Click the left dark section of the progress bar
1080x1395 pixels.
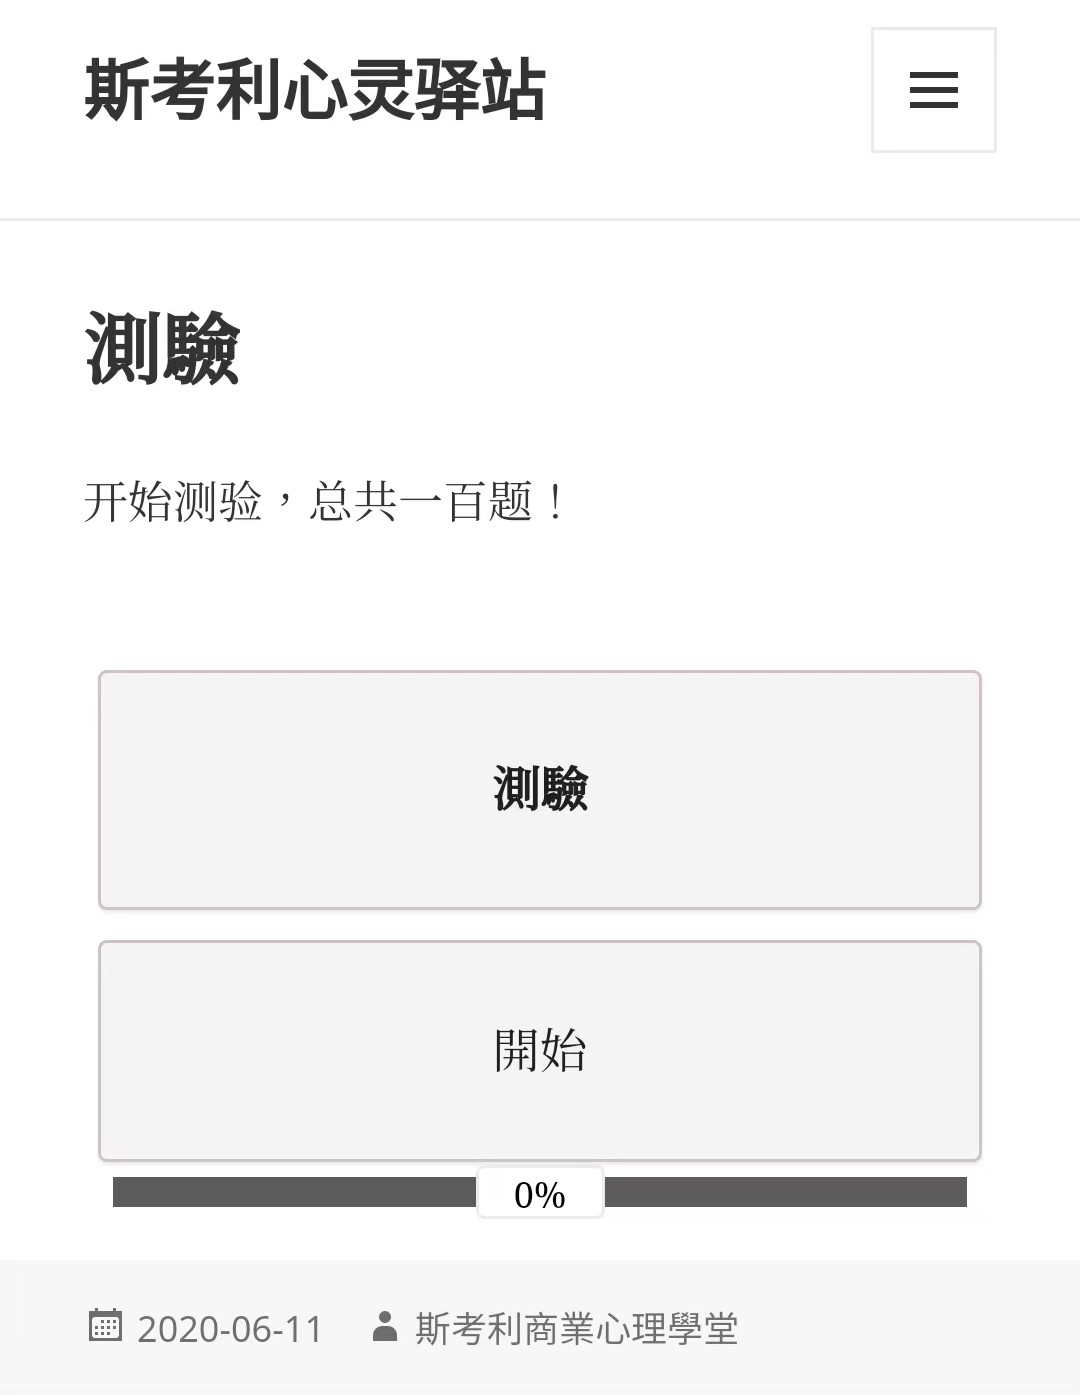tap(294, 1192)
